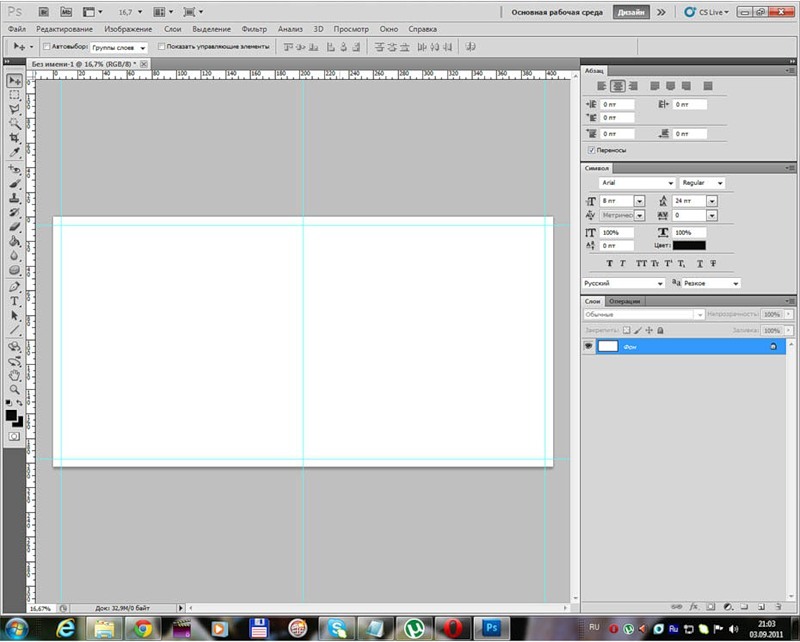The image size is (800, 642).
Task: Hide the Фон layer via eye icon
Action: 588,346
